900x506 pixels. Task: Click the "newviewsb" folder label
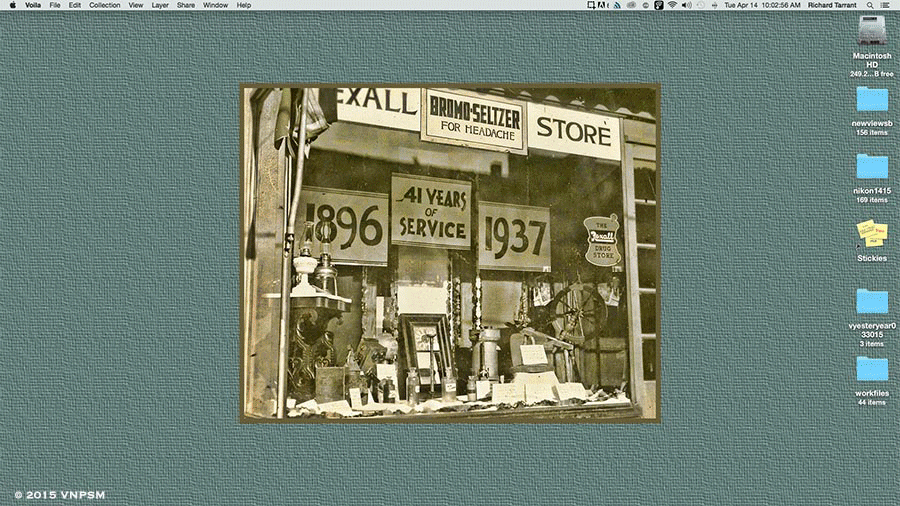(872, 123)
